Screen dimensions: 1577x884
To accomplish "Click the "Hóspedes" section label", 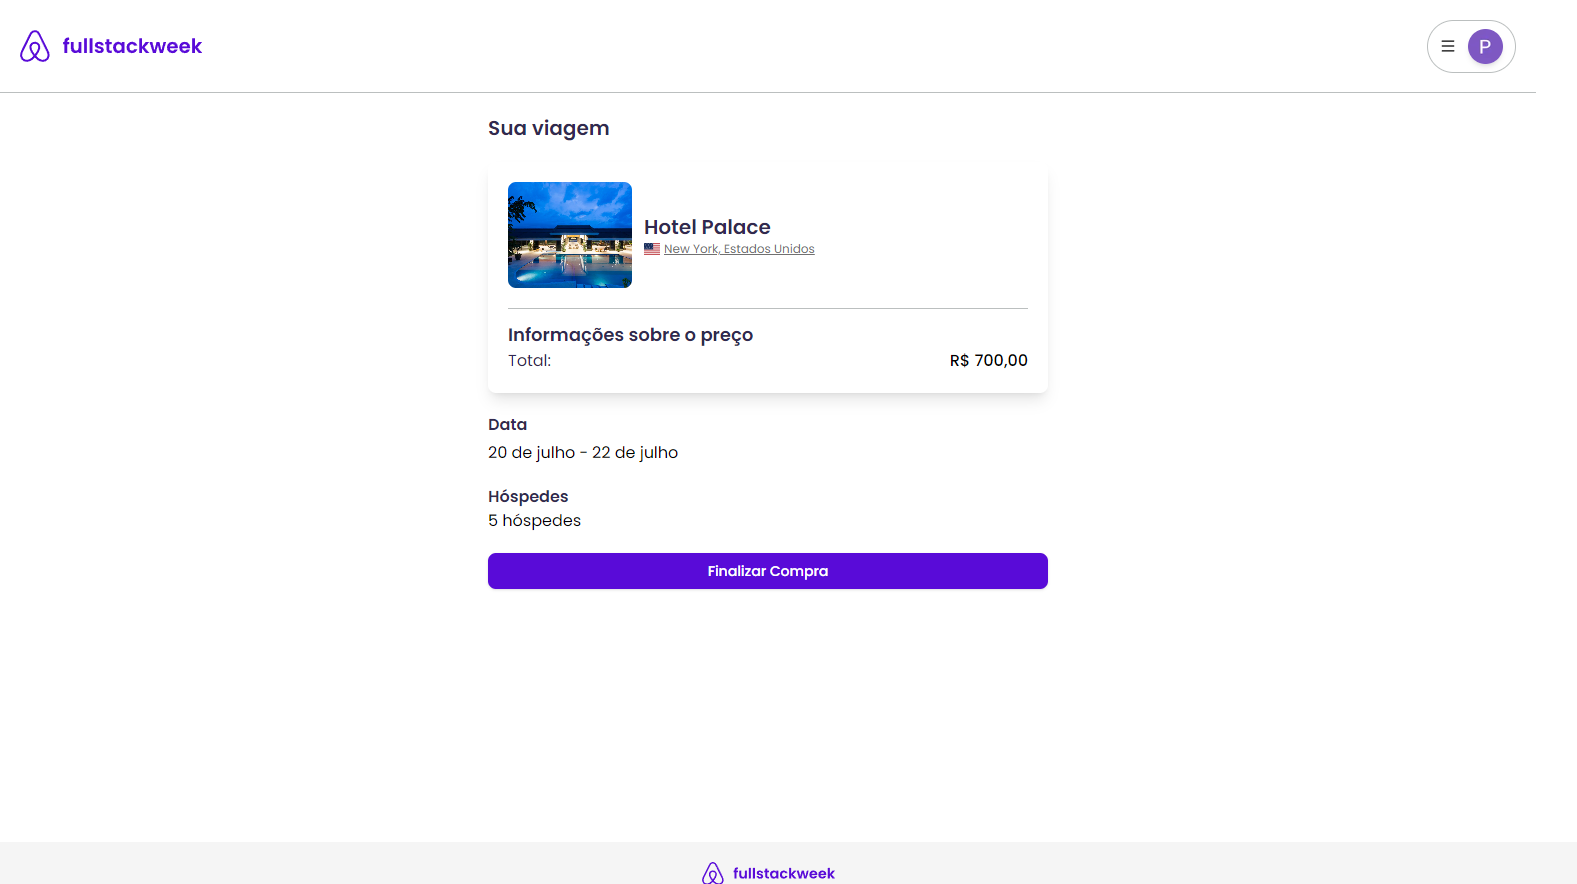I will 528,496.
